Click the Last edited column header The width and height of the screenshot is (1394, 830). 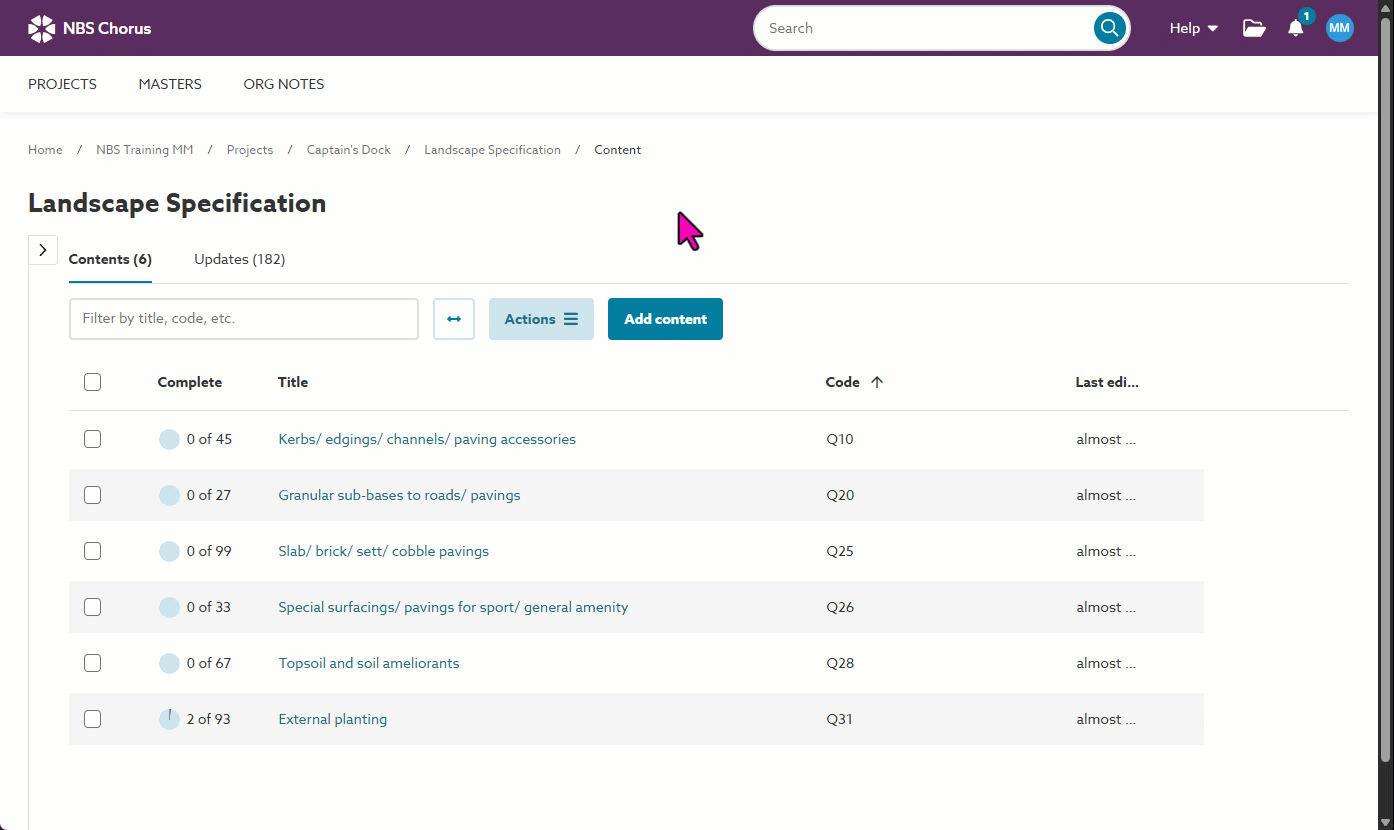[x=1107, y=382]
